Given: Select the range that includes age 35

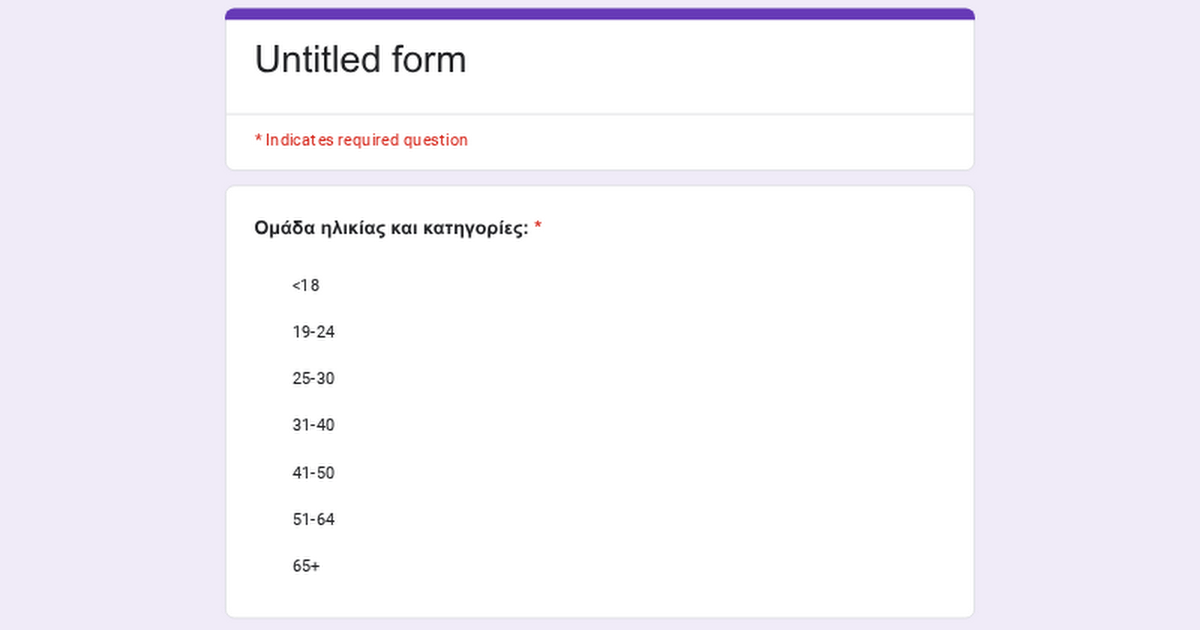Looking at the screenshot, I should point(313,425).
